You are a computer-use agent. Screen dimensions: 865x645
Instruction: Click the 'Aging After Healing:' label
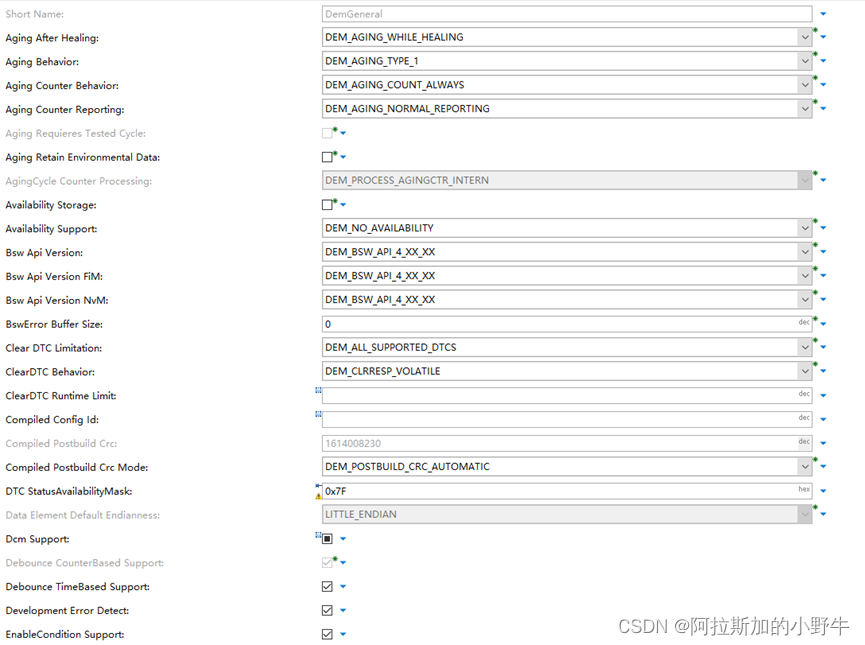coord(52,38)
